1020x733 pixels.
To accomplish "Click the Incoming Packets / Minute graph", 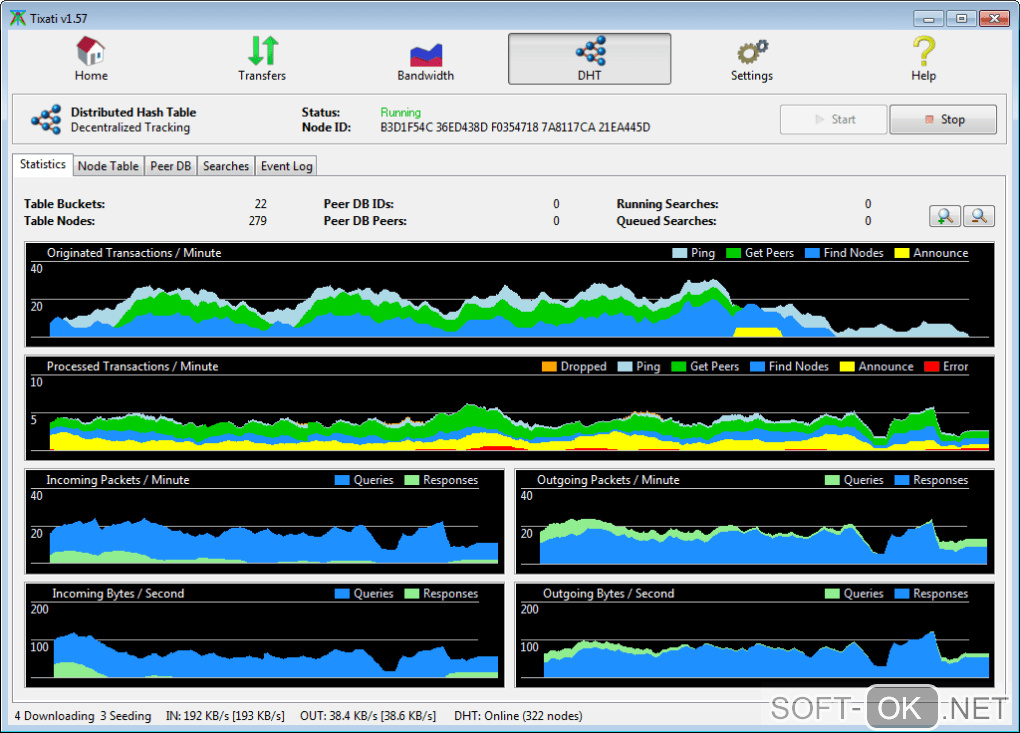I will coord(264,522).
